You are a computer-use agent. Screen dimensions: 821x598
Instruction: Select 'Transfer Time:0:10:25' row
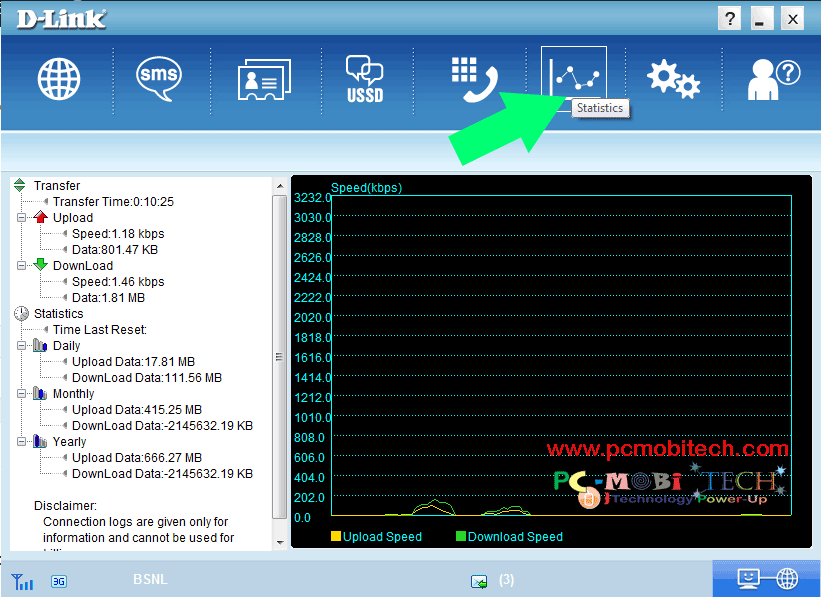tap(113, 202)
